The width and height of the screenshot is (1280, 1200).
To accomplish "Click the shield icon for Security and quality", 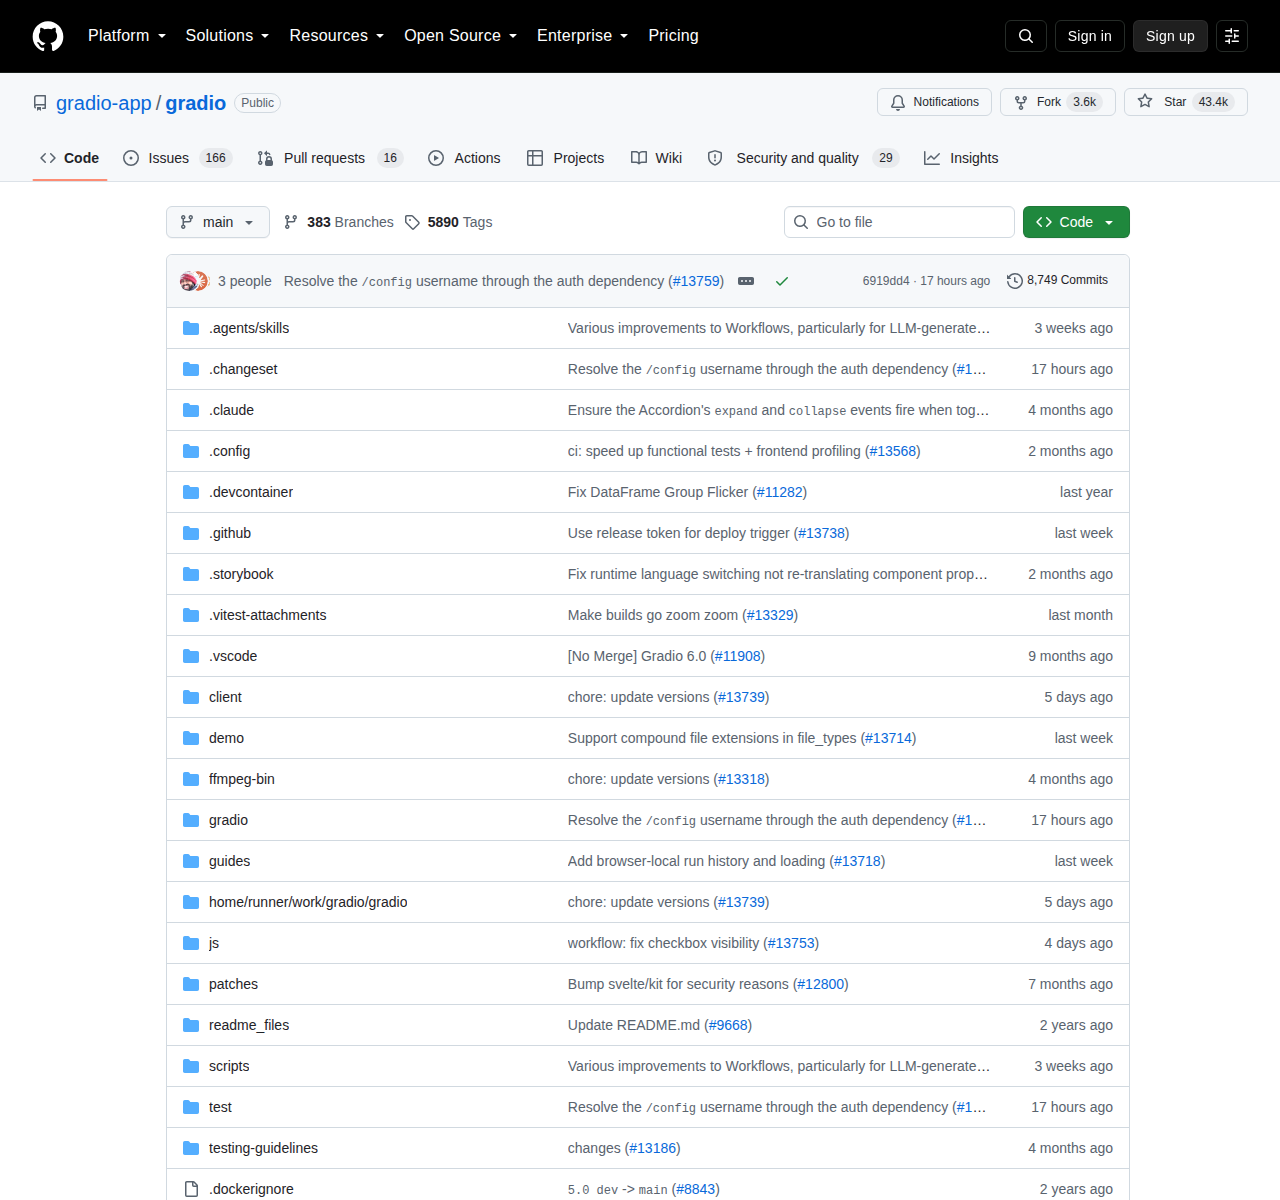I will coord(715,158).
